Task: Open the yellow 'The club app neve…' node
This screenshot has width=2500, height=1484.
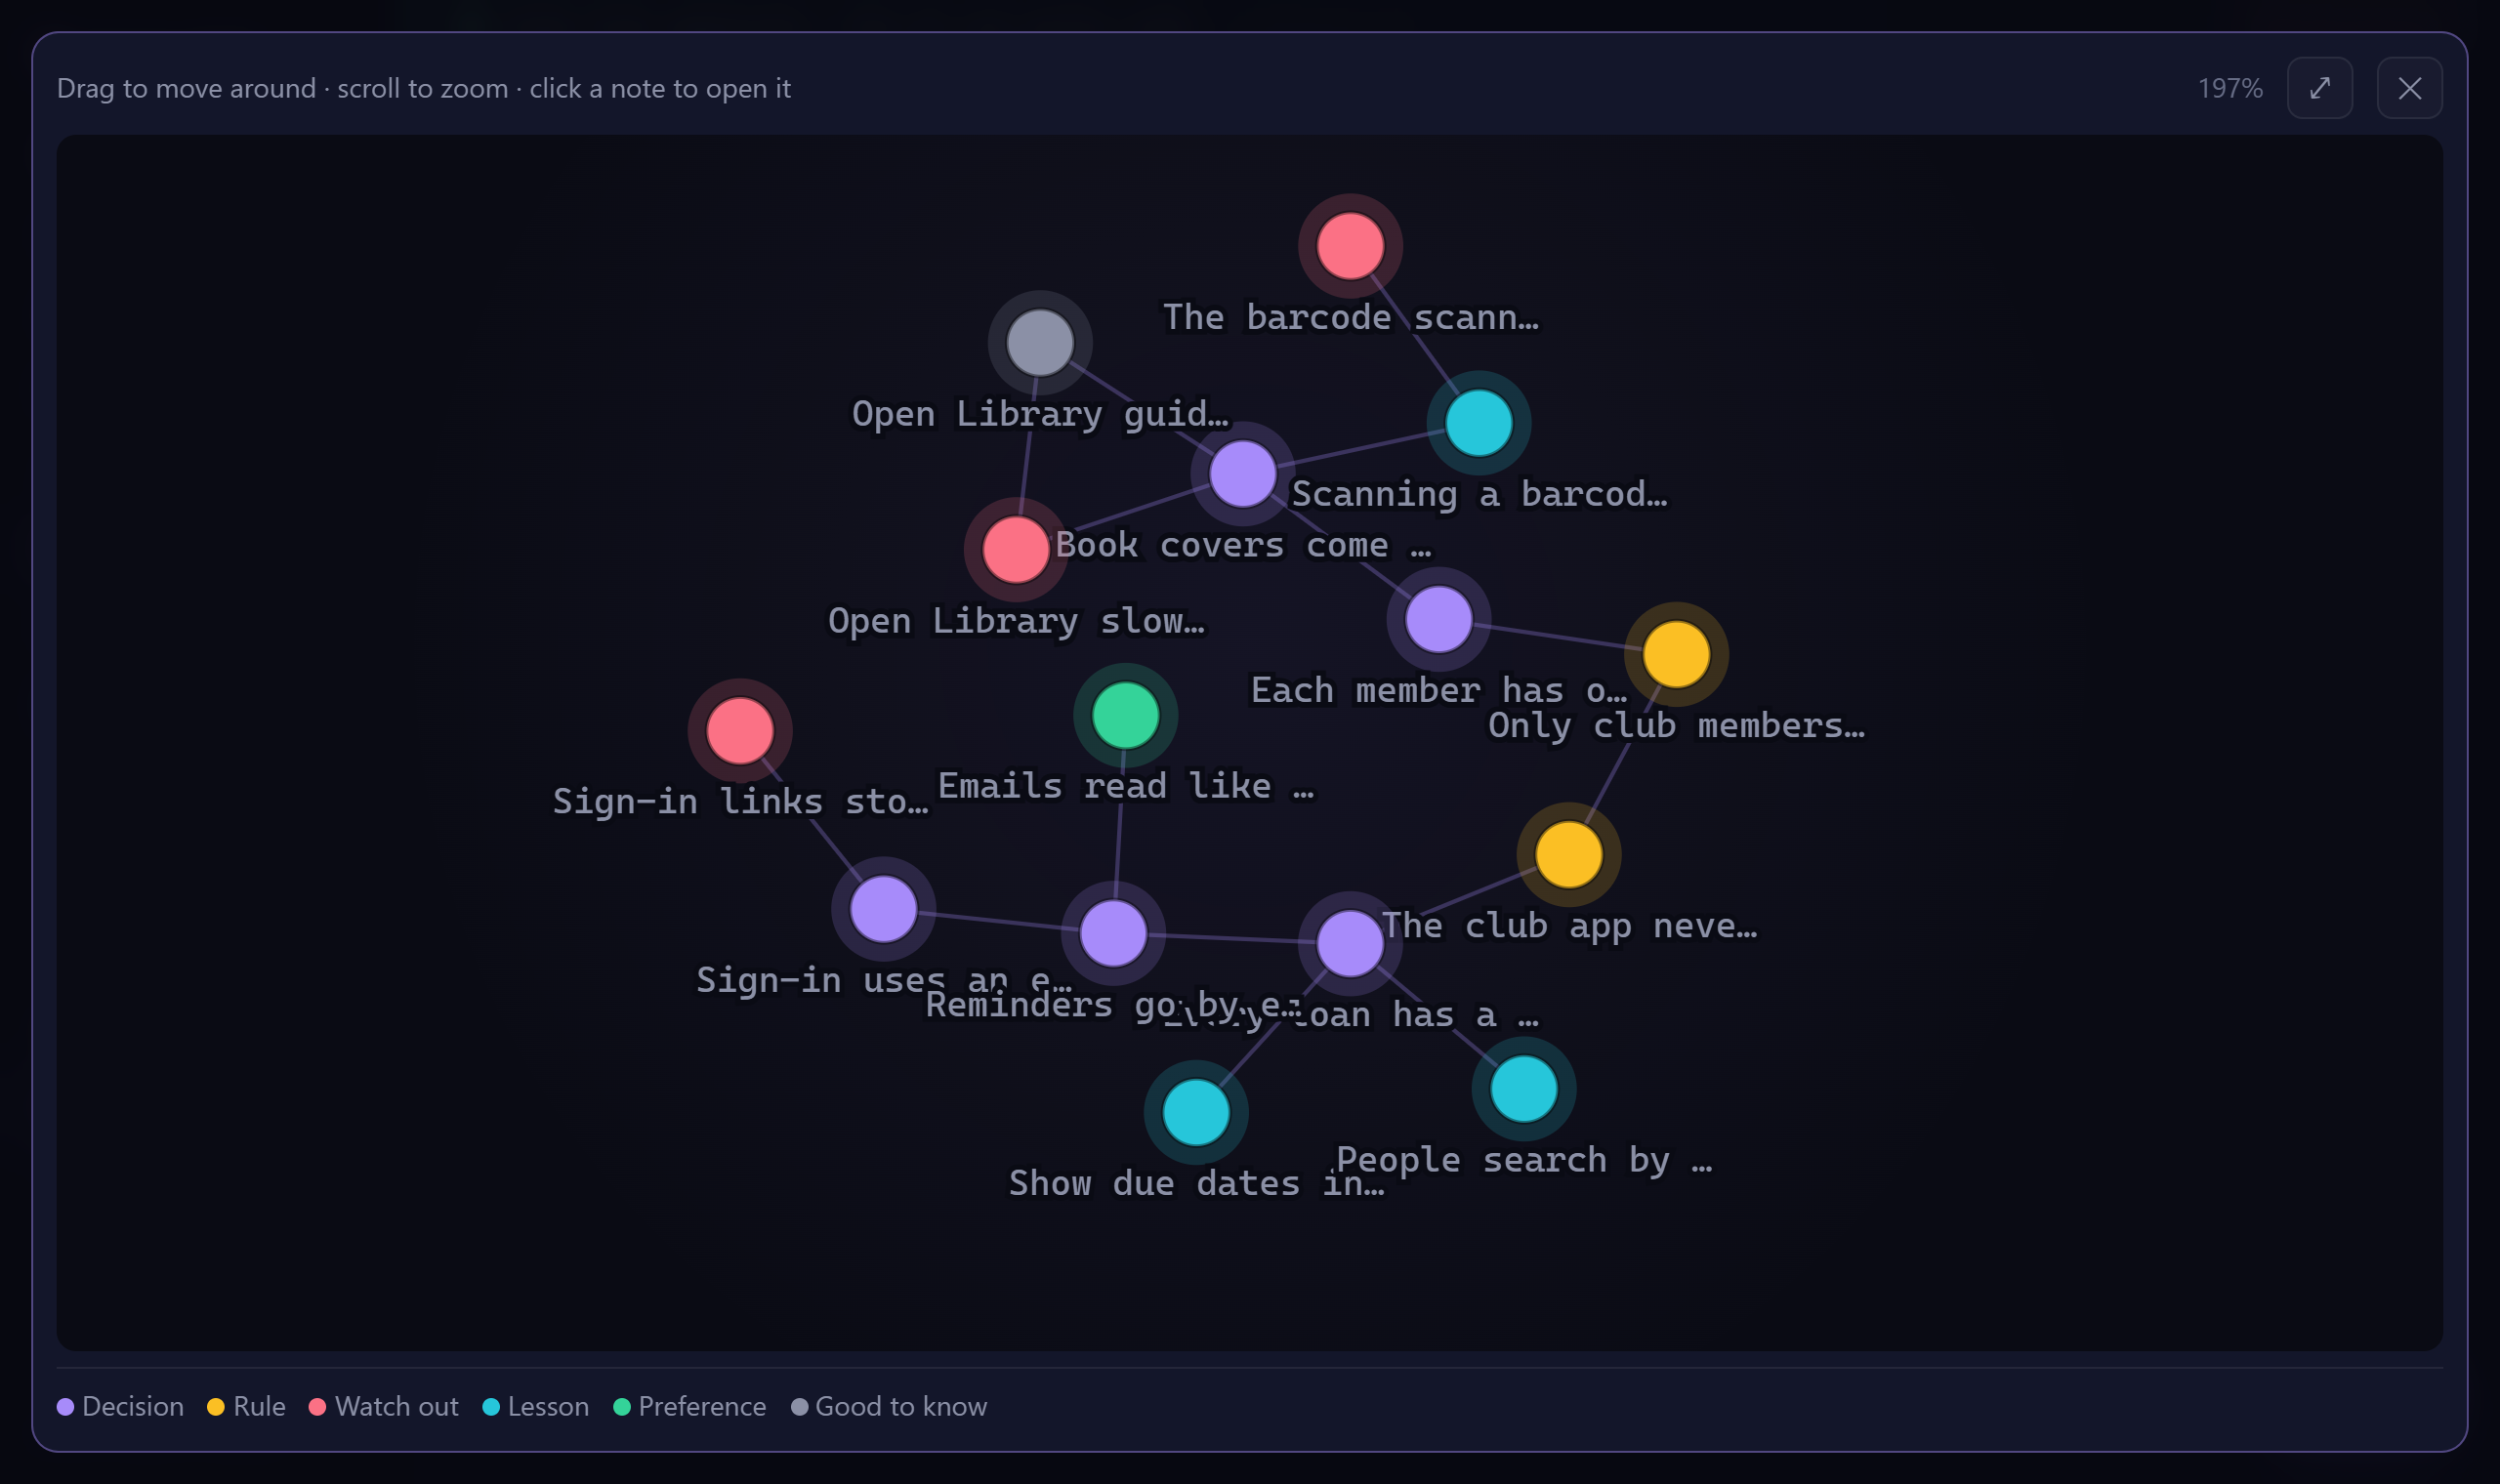Action: pyautogui.click(x=1568, y=854)
